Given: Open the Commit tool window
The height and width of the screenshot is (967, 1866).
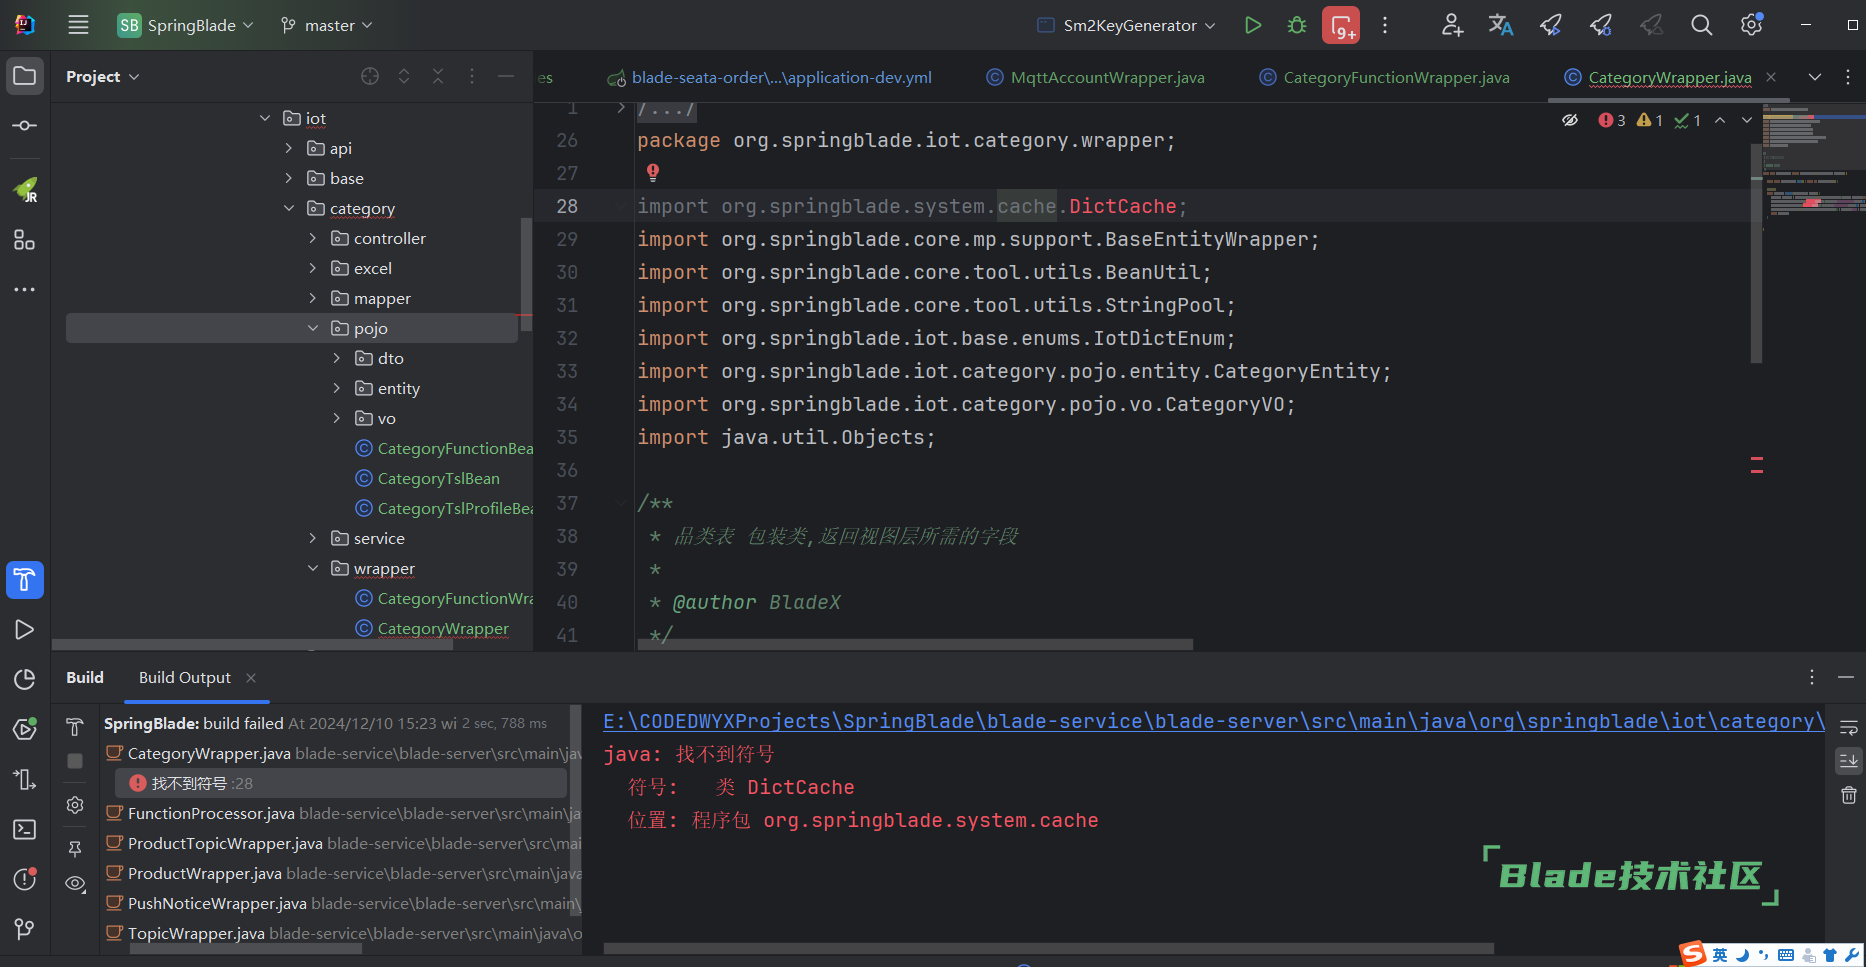Looking at the screenshot, I should click(x=25, y=125).
